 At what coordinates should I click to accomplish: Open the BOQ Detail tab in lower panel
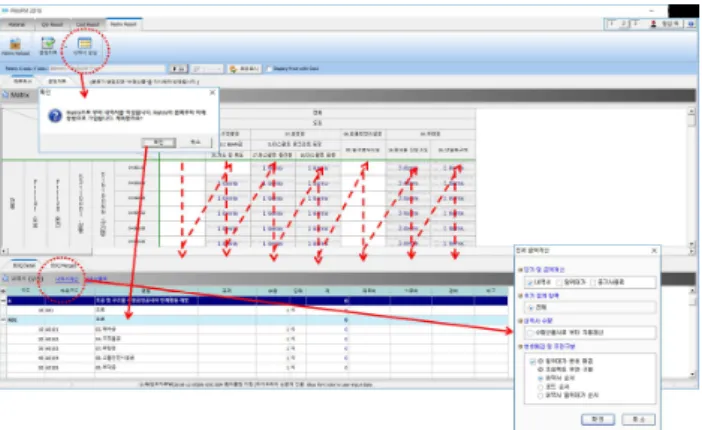(24, 265)
